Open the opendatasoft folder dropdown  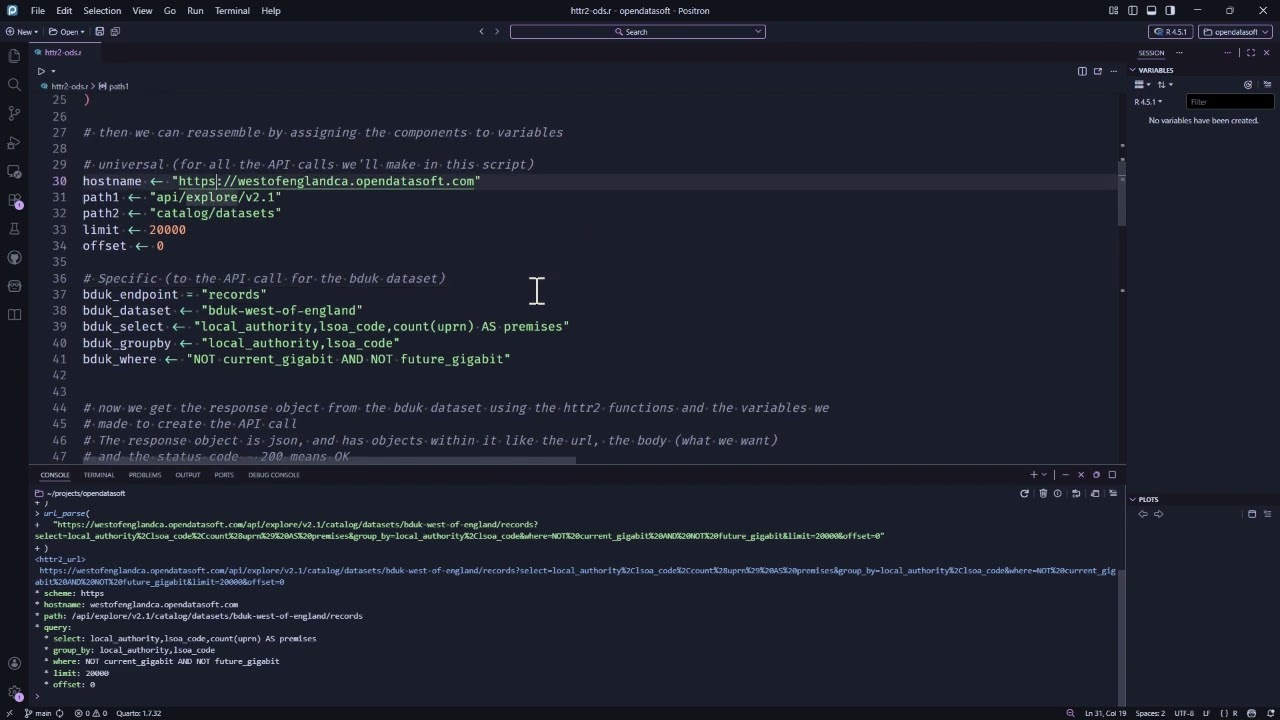click(1236, 32)
